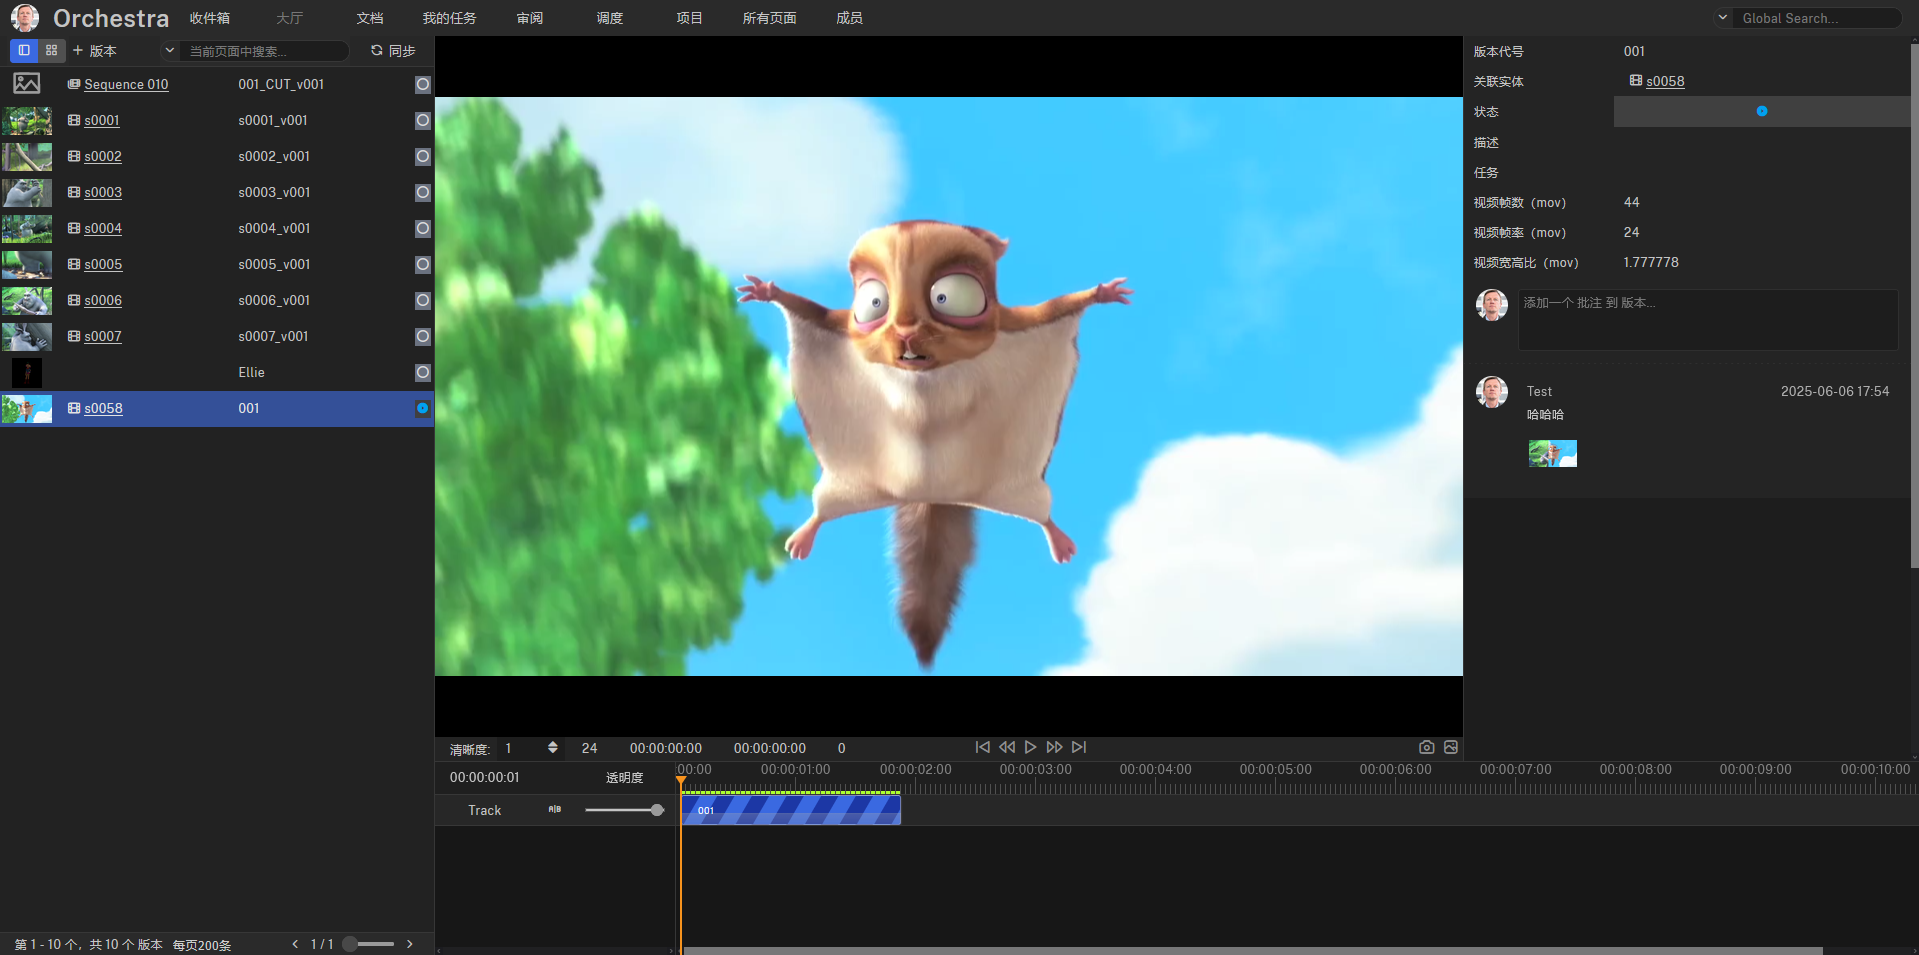Select the 001 clip on the timeline

[x=791, y=810]
